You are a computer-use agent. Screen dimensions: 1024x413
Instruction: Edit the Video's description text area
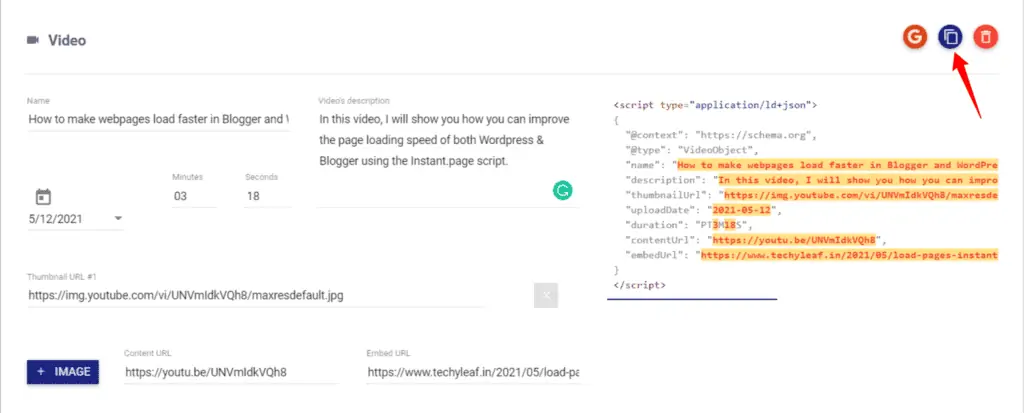pyautogui.click(x=447, y=156)
